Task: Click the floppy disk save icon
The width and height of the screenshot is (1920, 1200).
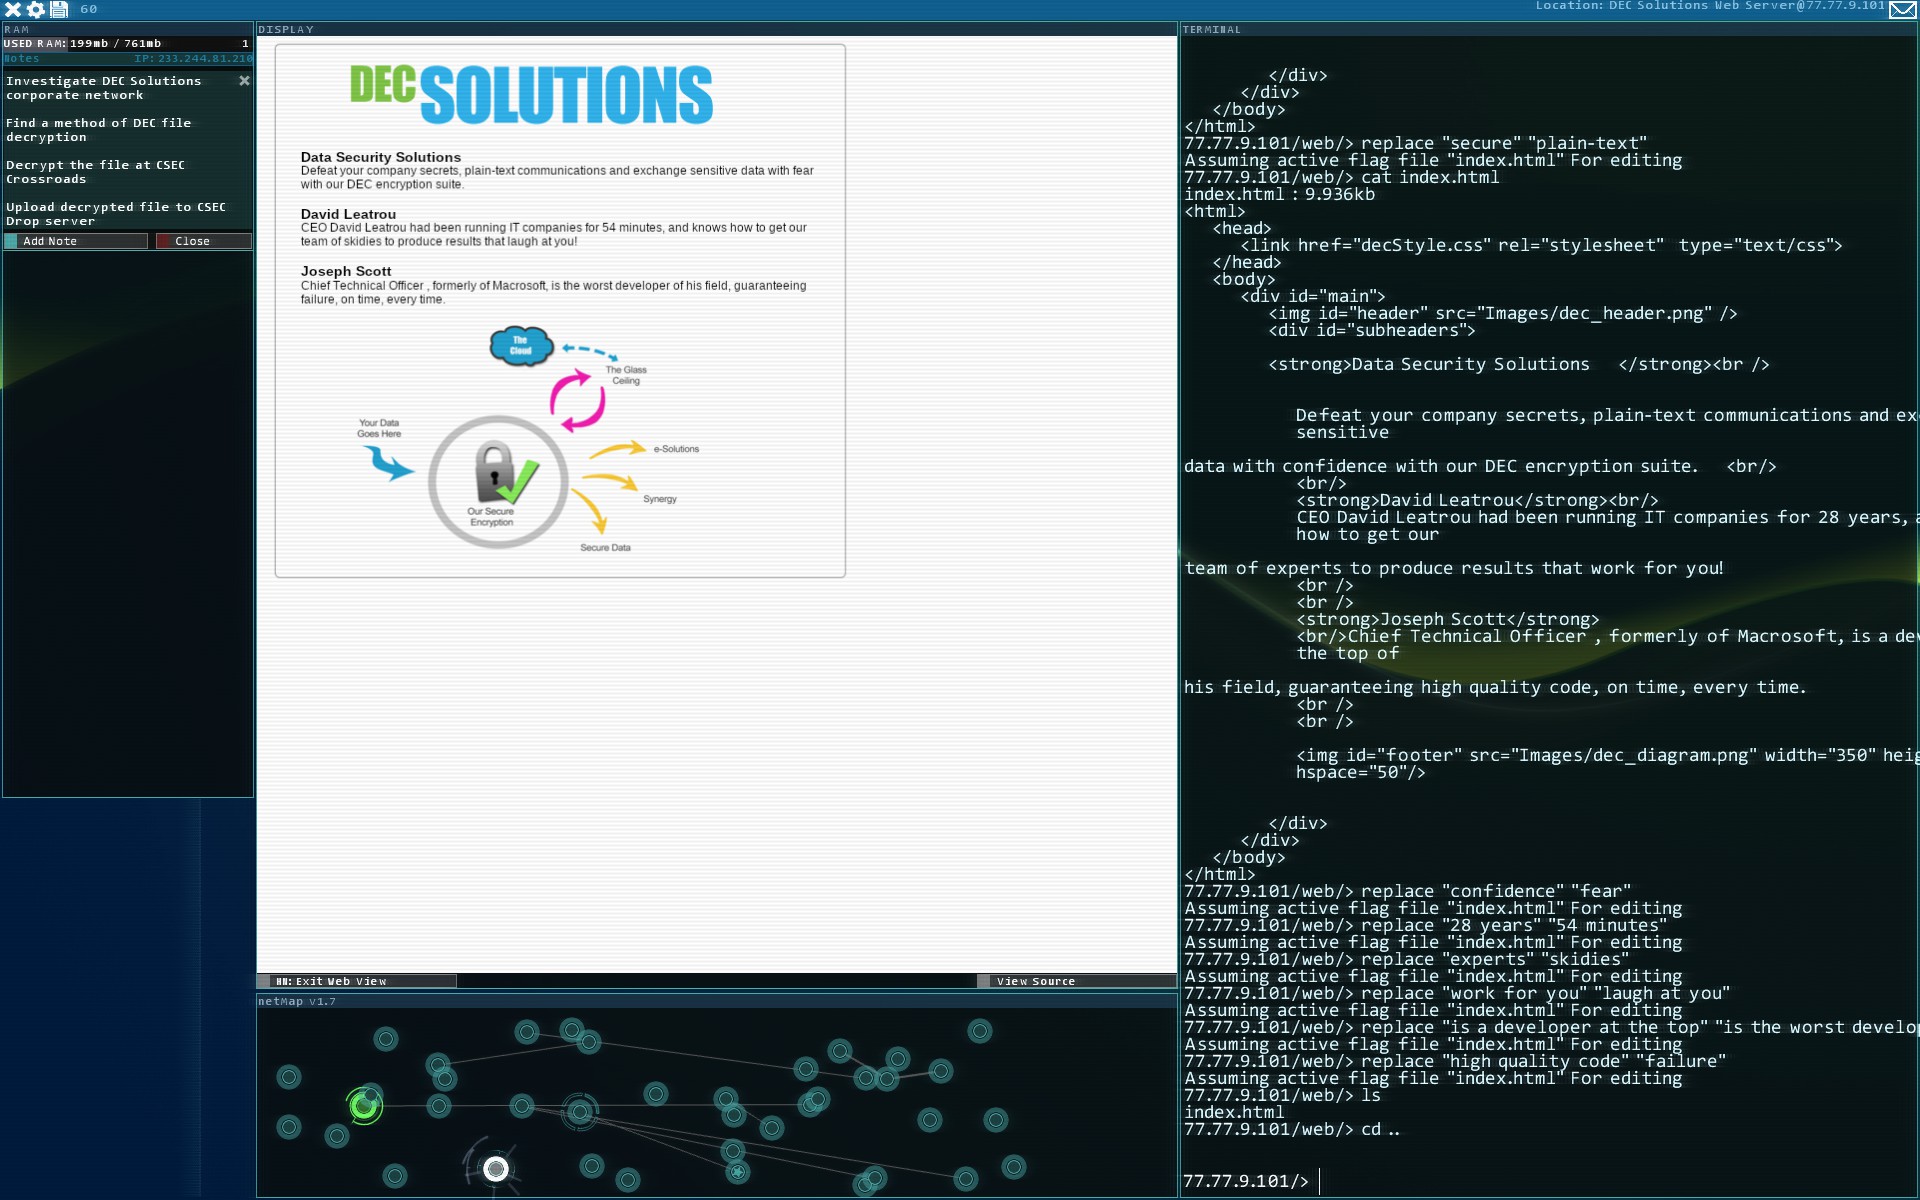Action: (59, 9)
